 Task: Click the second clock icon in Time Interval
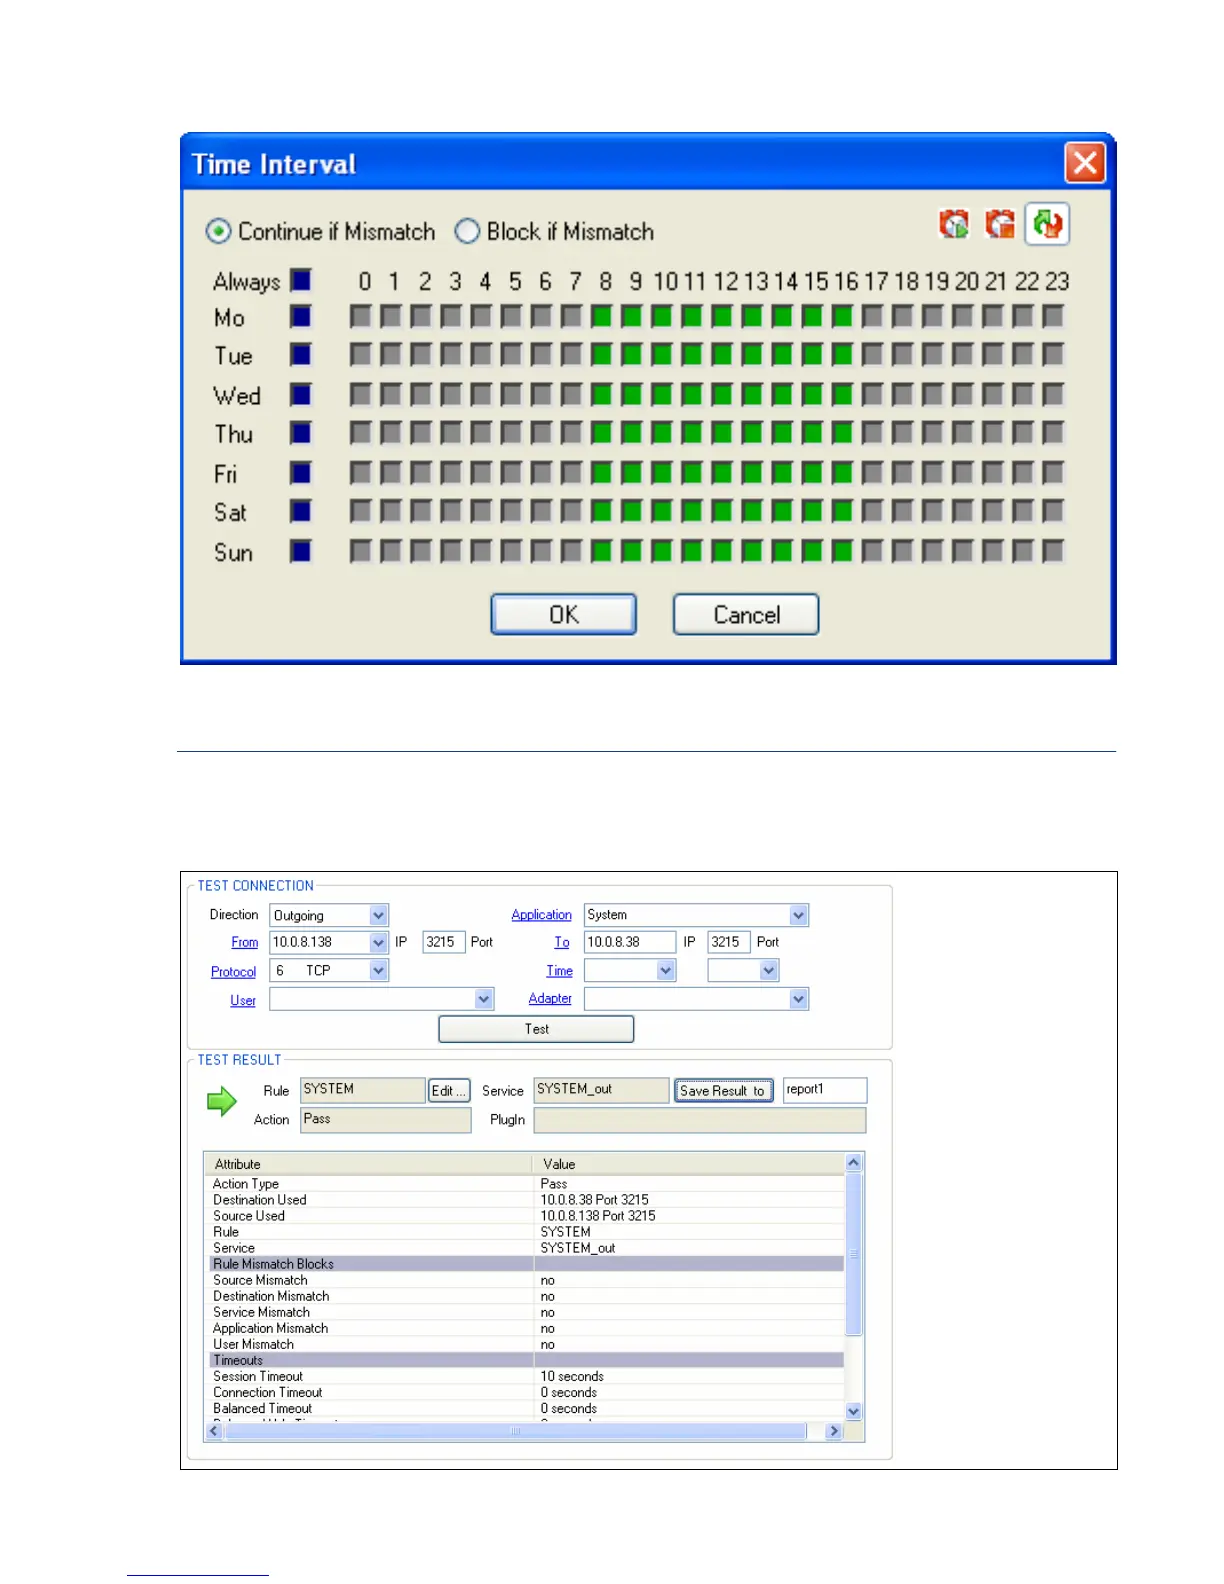(x=1000, y=224)
